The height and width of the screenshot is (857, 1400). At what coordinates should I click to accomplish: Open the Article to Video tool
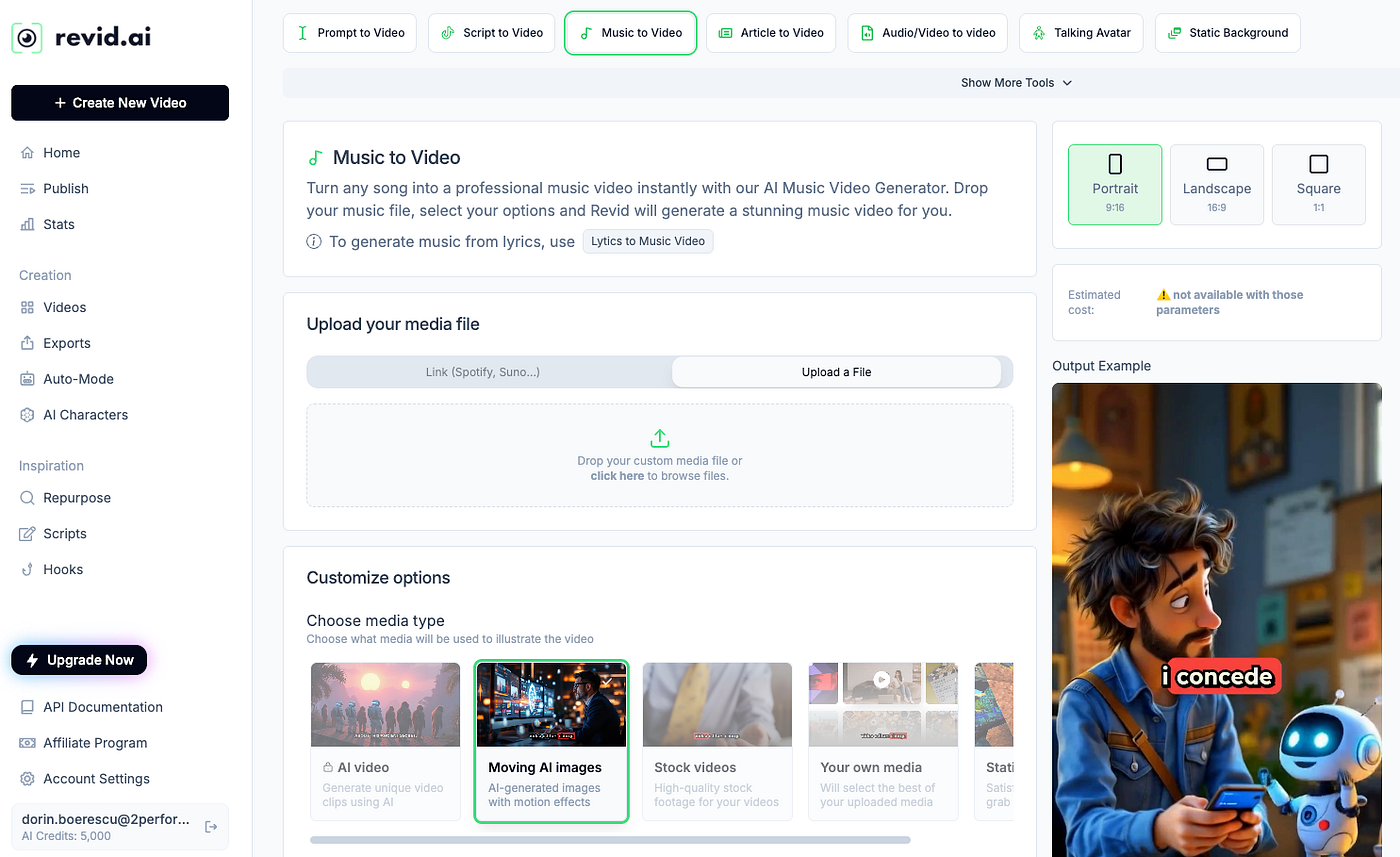pos(771,33)
